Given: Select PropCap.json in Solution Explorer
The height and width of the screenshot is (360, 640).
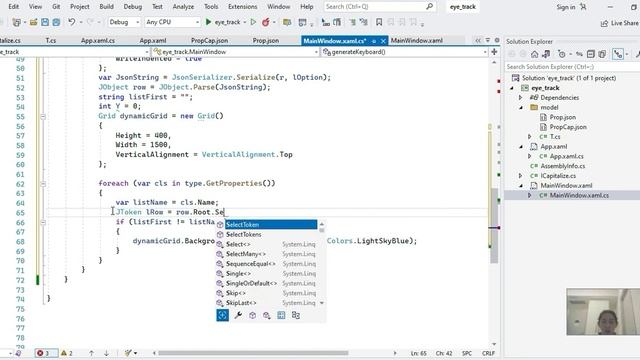Looking at the screenshot, I should 568,127.
